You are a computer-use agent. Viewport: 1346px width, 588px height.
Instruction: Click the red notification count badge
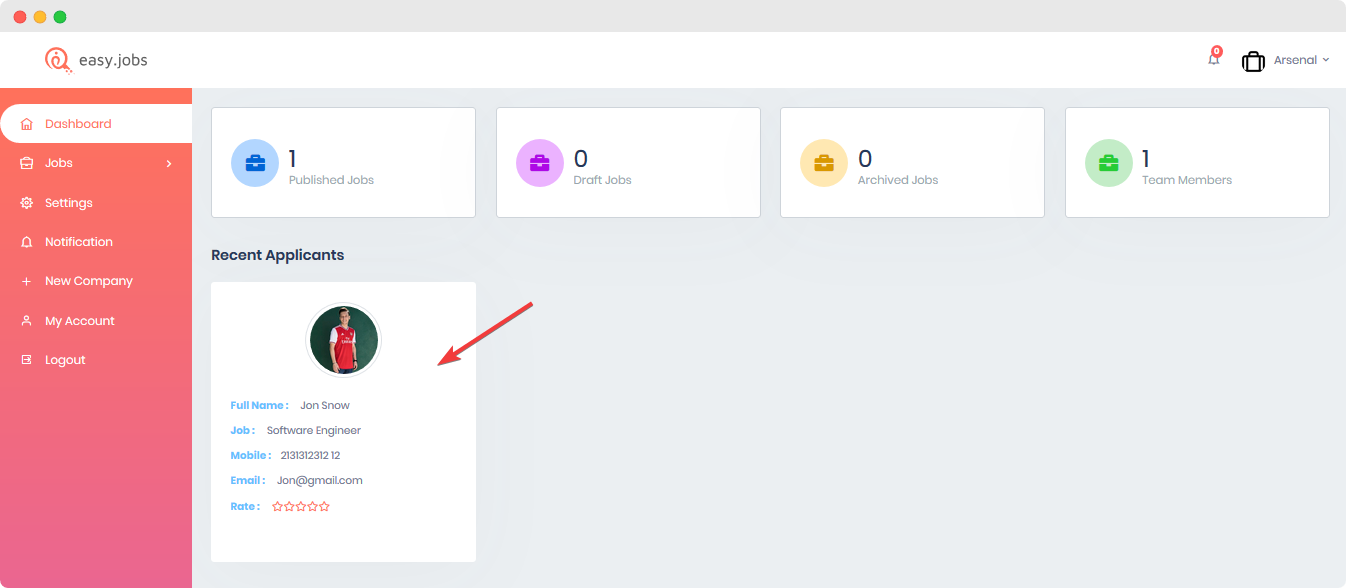(1217, 51)
